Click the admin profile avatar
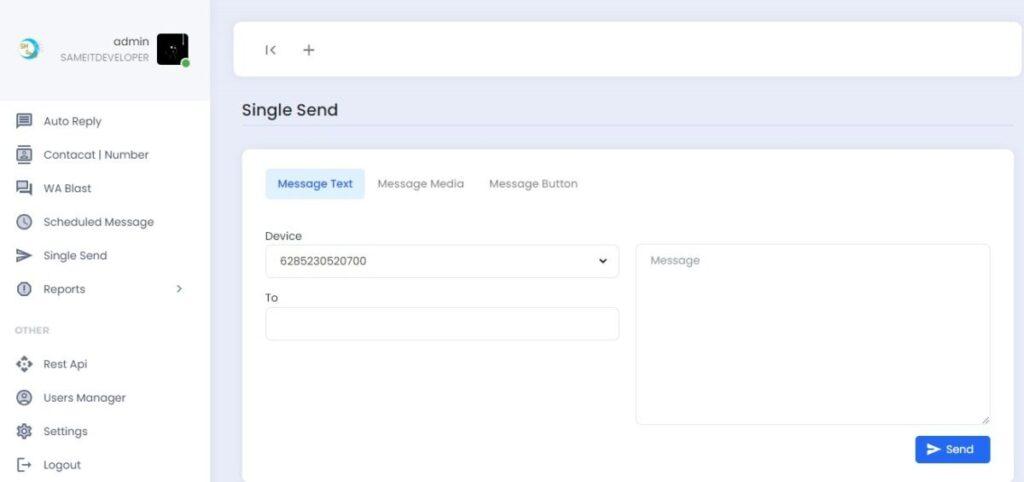1024x482 pixels. (x=172, y=49)
